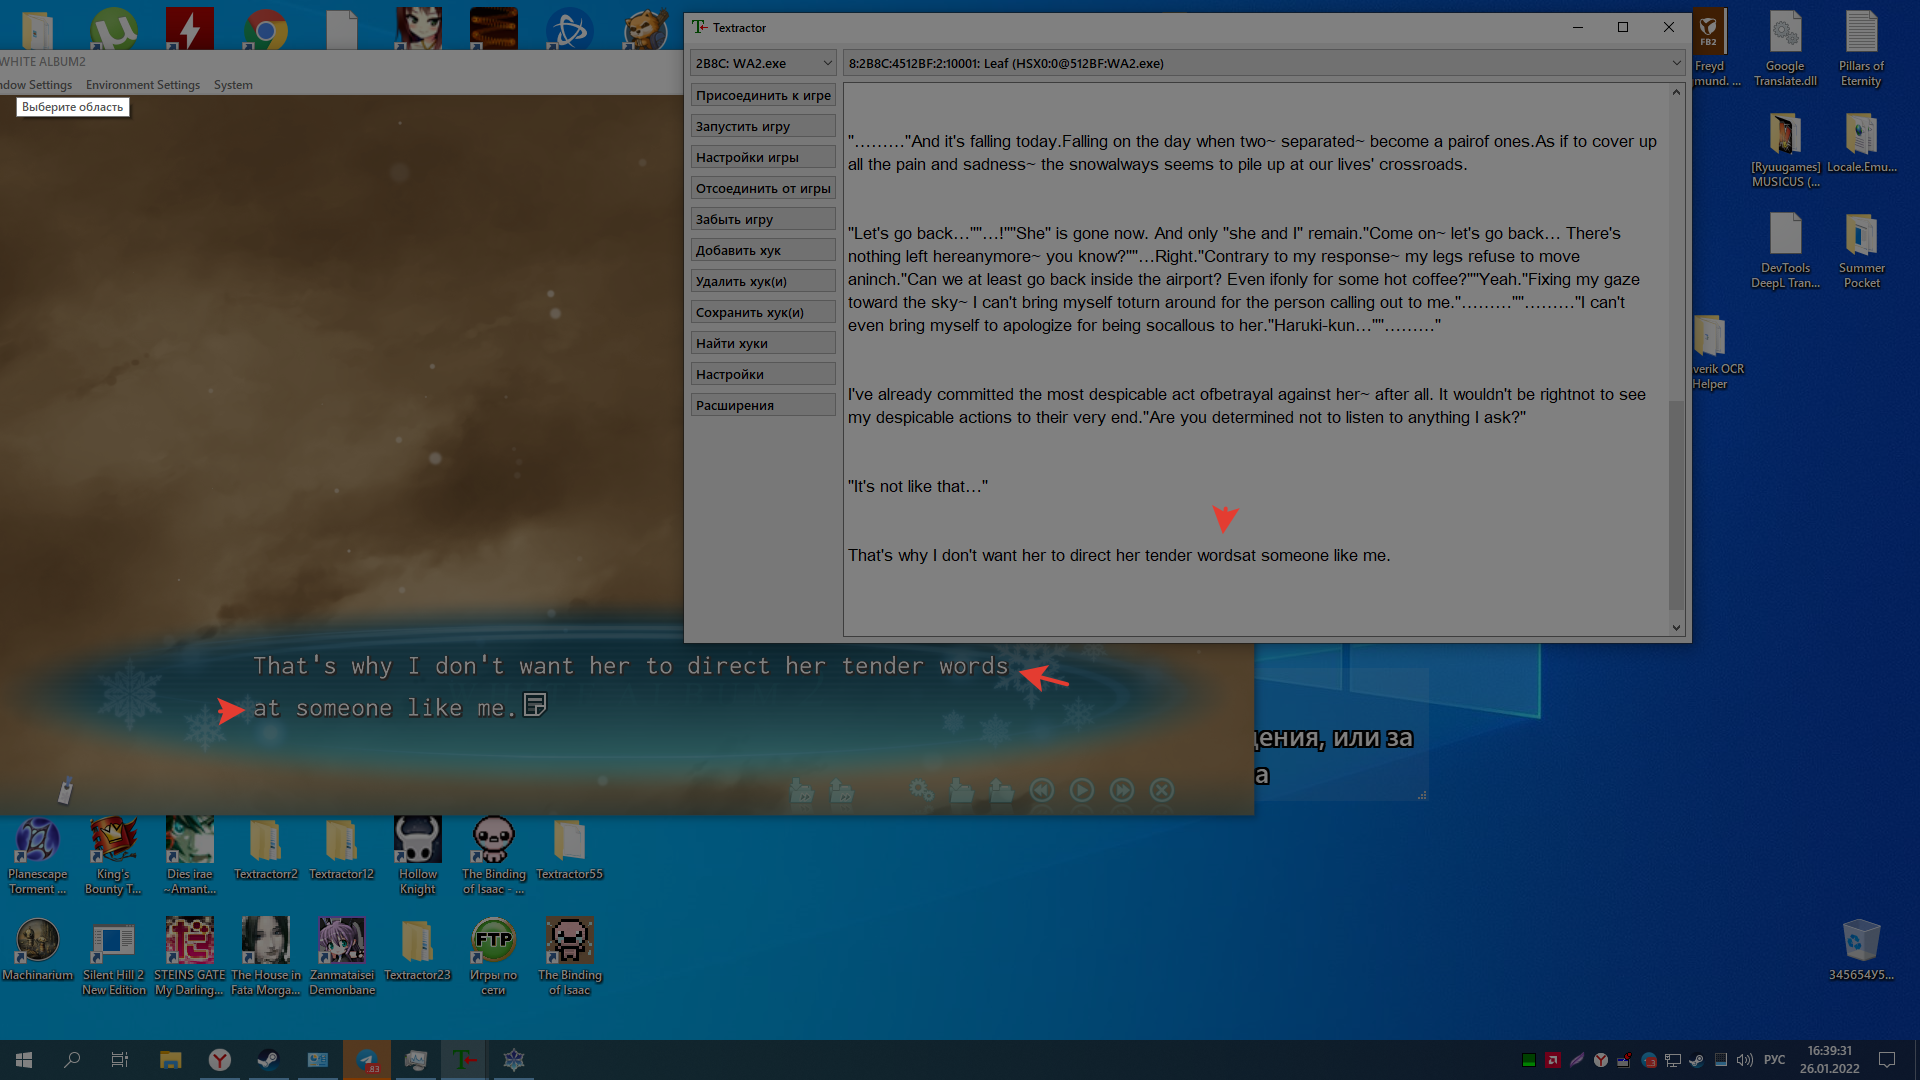Click the 'РУС' language indicator
1920x1080 pixels.
click(x=1775, y=1060)
